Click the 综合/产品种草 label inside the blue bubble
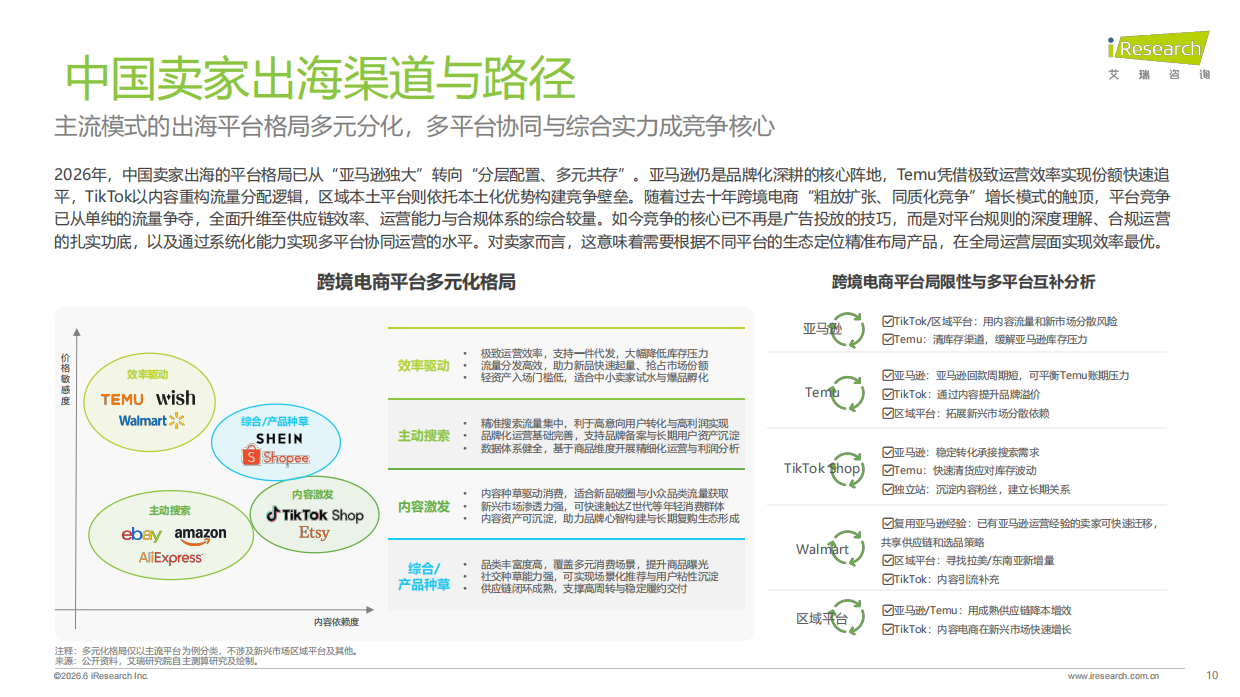The width and height of the screenshot is (1240, 697). click(275, 422)
